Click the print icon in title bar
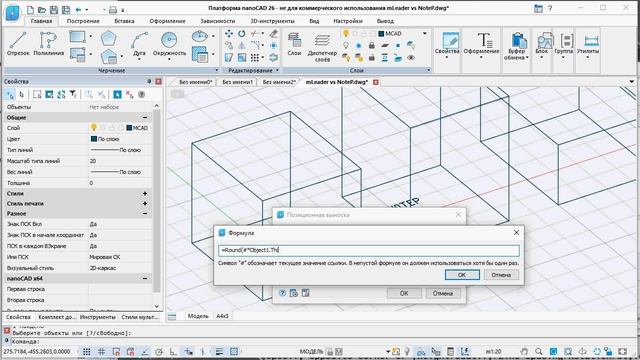The width and height of the screenshot is (640, 360). tap(113, 9)
